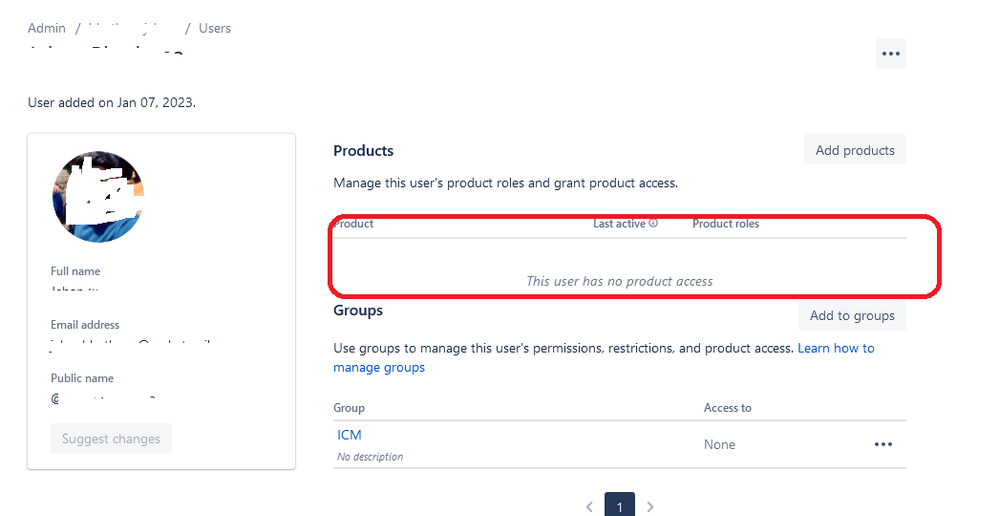
Task: Click the Email address label
Action: [85, 325]
